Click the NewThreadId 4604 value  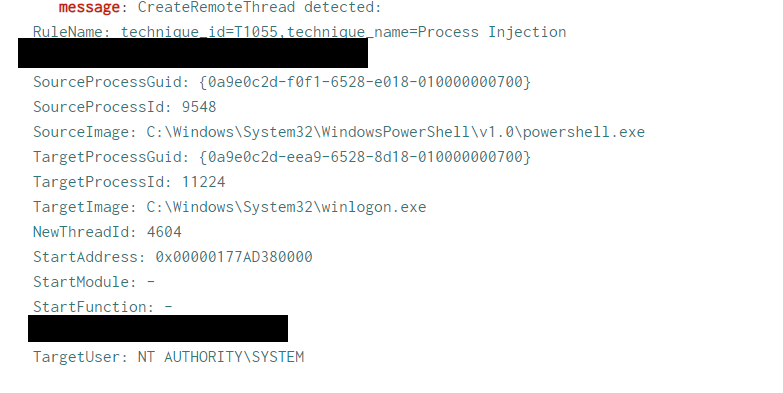point(164,232)
